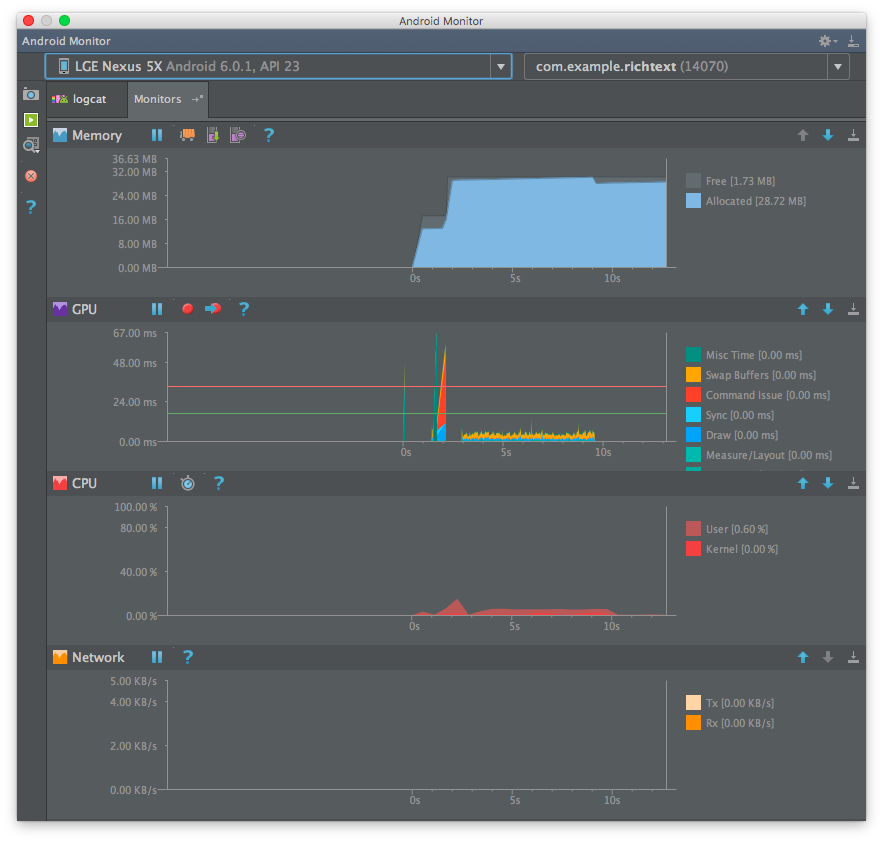Click the arrow on the process selector

coord(838,66)
